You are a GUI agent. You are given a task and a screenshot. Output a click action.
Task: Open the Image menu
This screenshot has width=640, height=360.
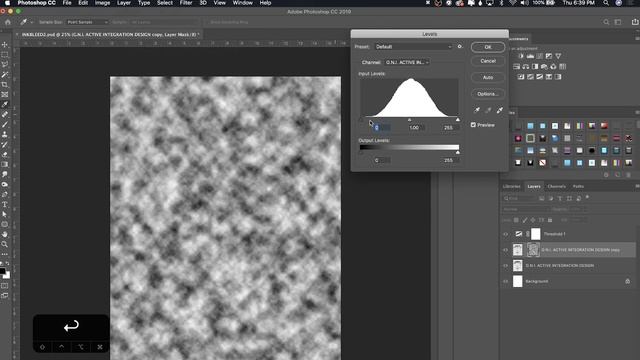102,3
